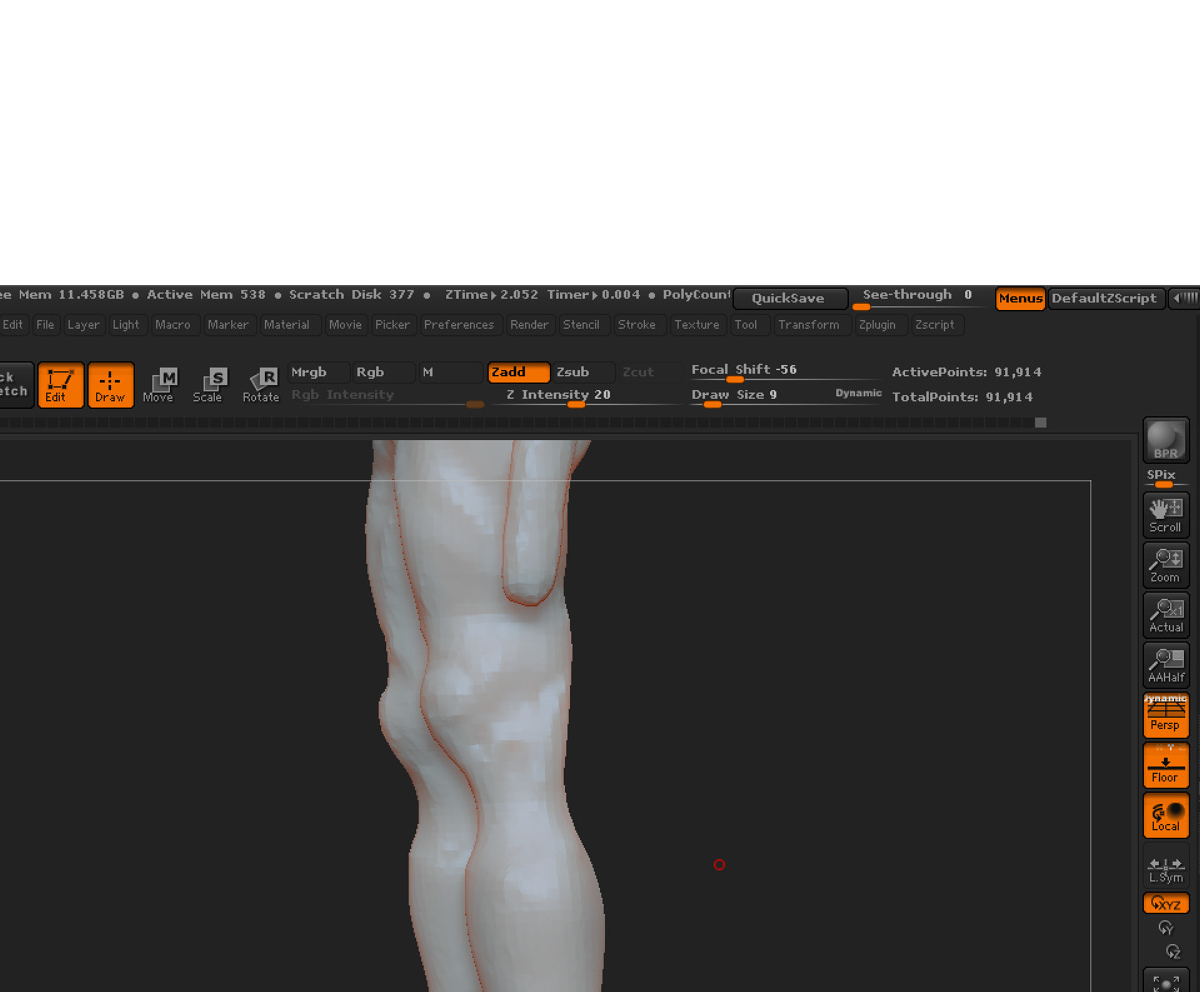1200x992 pixels.
Task: Open the Texture menu
Action: coord(697,325)
